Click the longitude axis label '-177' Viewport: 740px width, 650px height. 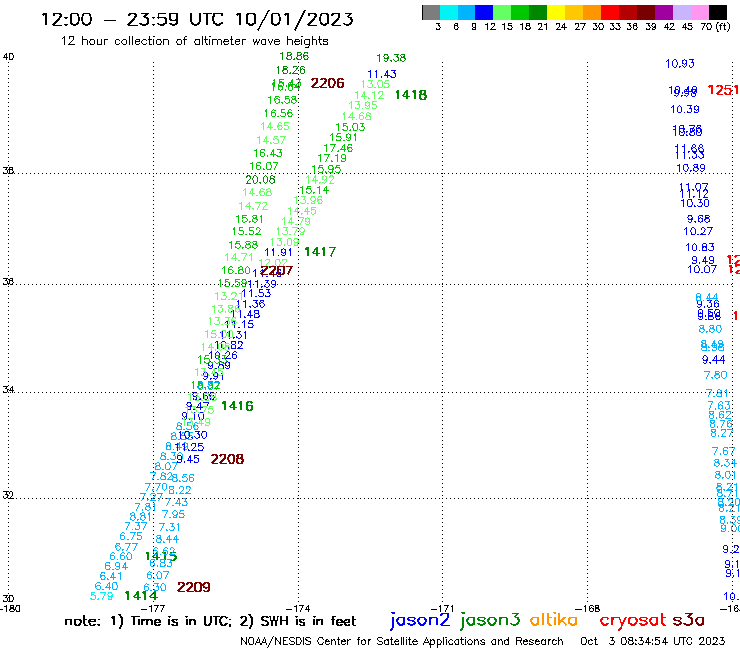(153, 609)
